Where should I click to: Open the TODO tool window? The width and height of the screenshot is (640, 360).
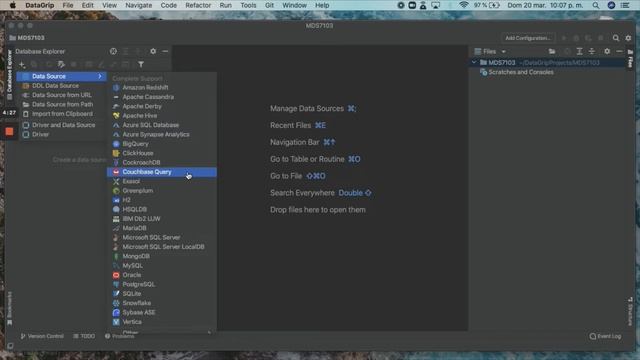click(84, 336)
